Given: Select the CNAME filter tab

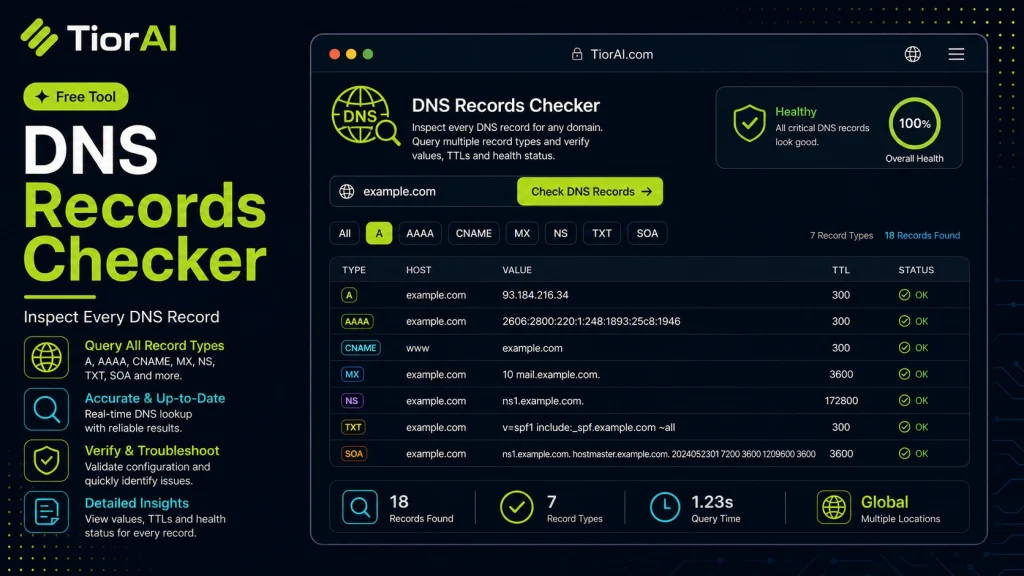Looking at the screenshot, I should pos(473,233).
